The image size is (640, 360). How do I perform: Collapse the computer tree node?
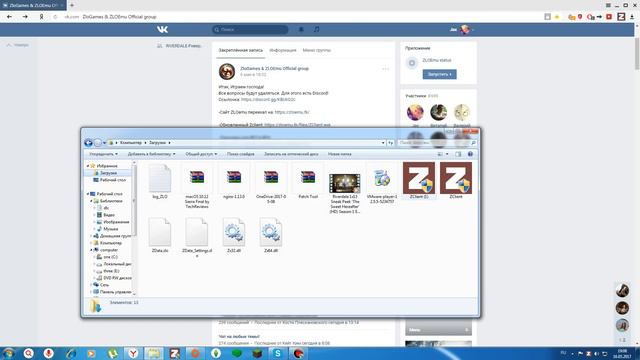pyautogui.click(x=91, y=250)
